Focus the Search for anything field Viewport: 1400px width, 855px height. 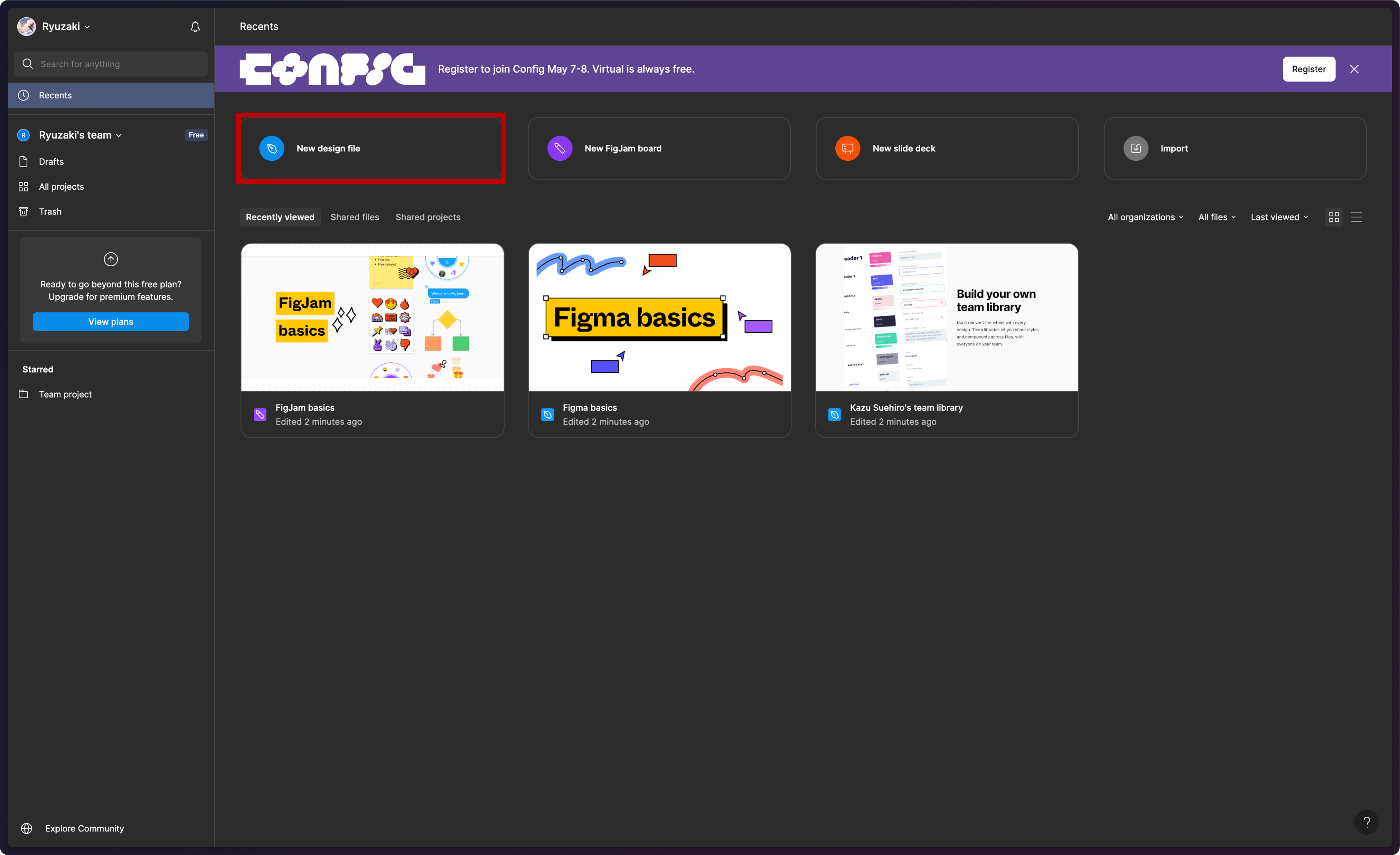click(x=111, y=64)
